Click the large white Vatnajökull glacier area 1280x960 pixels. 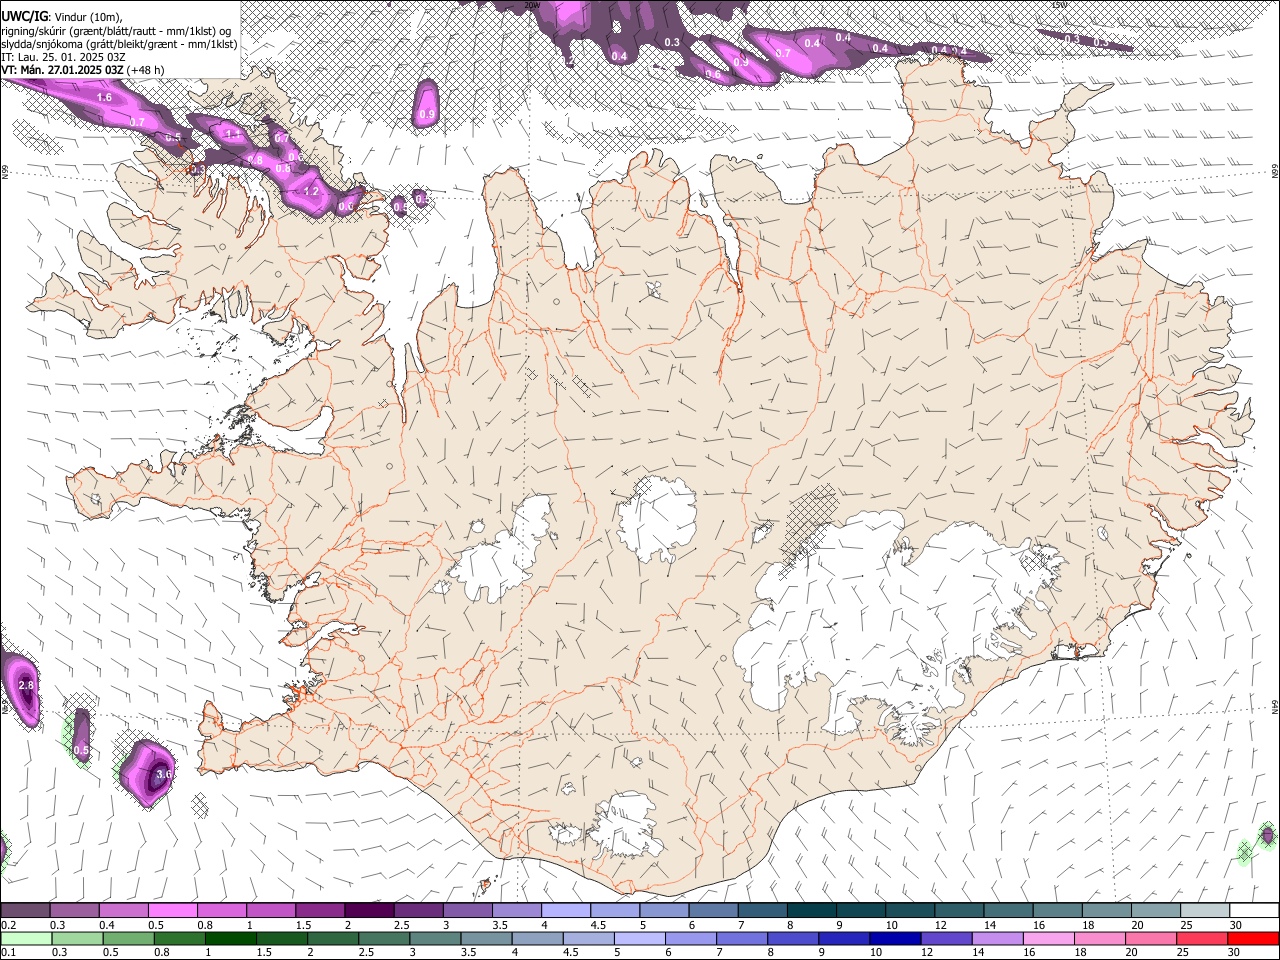coord(900,620)
